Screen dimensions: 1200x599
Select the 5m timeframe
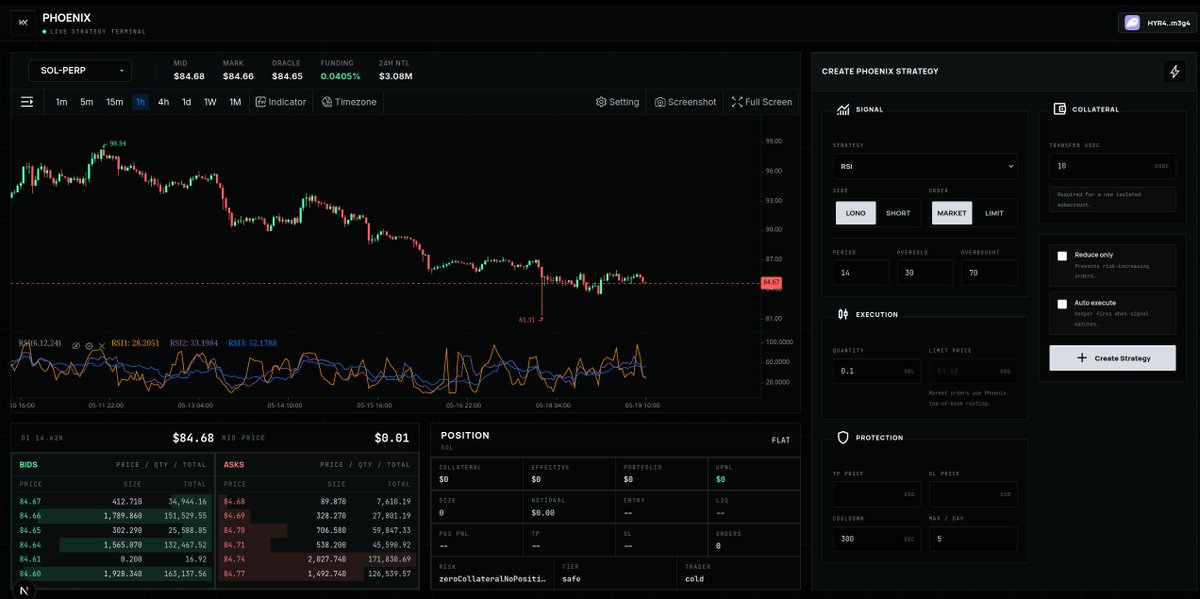(87, 102)
